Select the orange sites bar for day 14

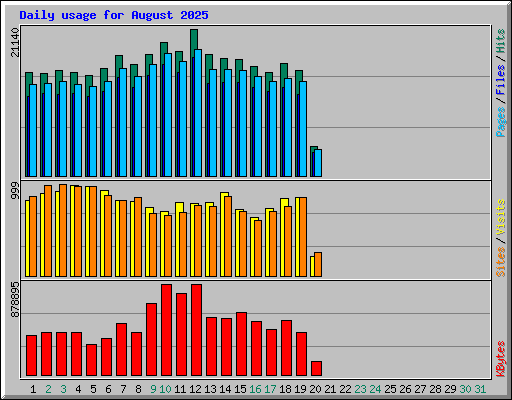click(x=228, y=236)
